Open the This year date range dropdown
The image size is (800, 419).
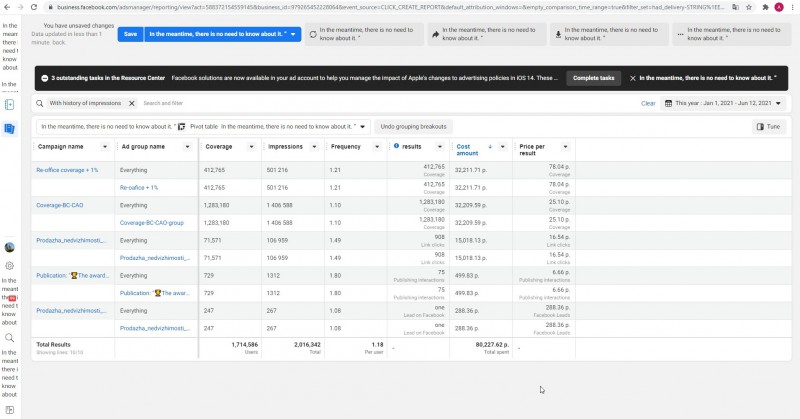723,103
